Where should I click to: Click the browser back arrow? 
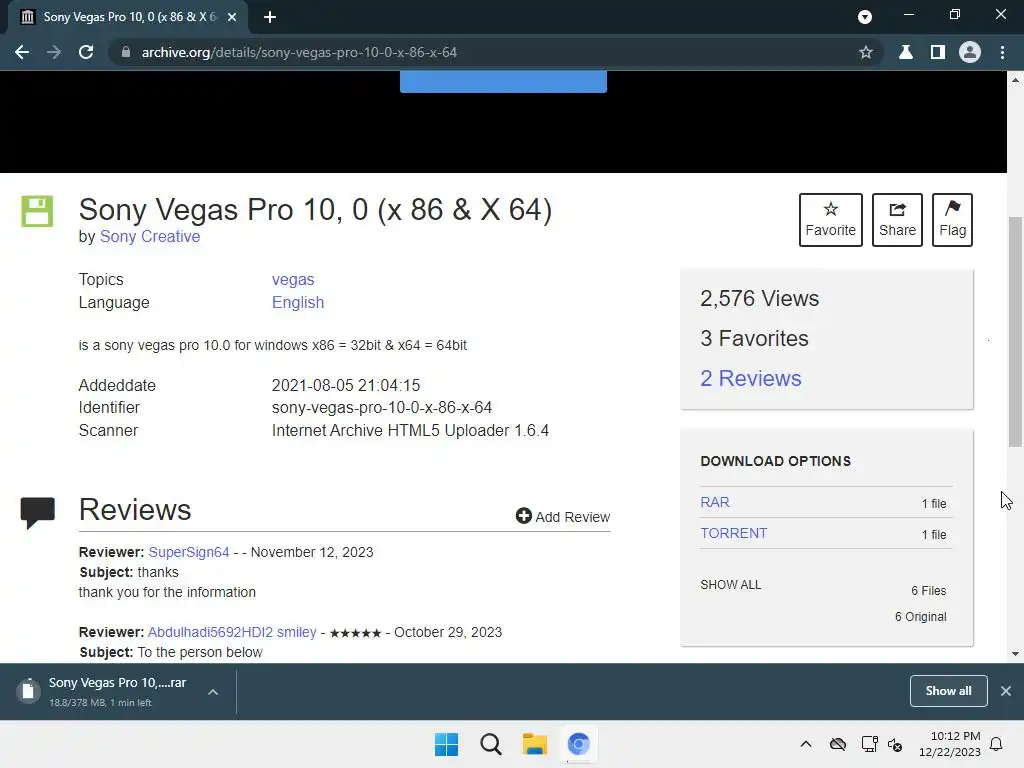pyautogui.click(x=22, y=52)
